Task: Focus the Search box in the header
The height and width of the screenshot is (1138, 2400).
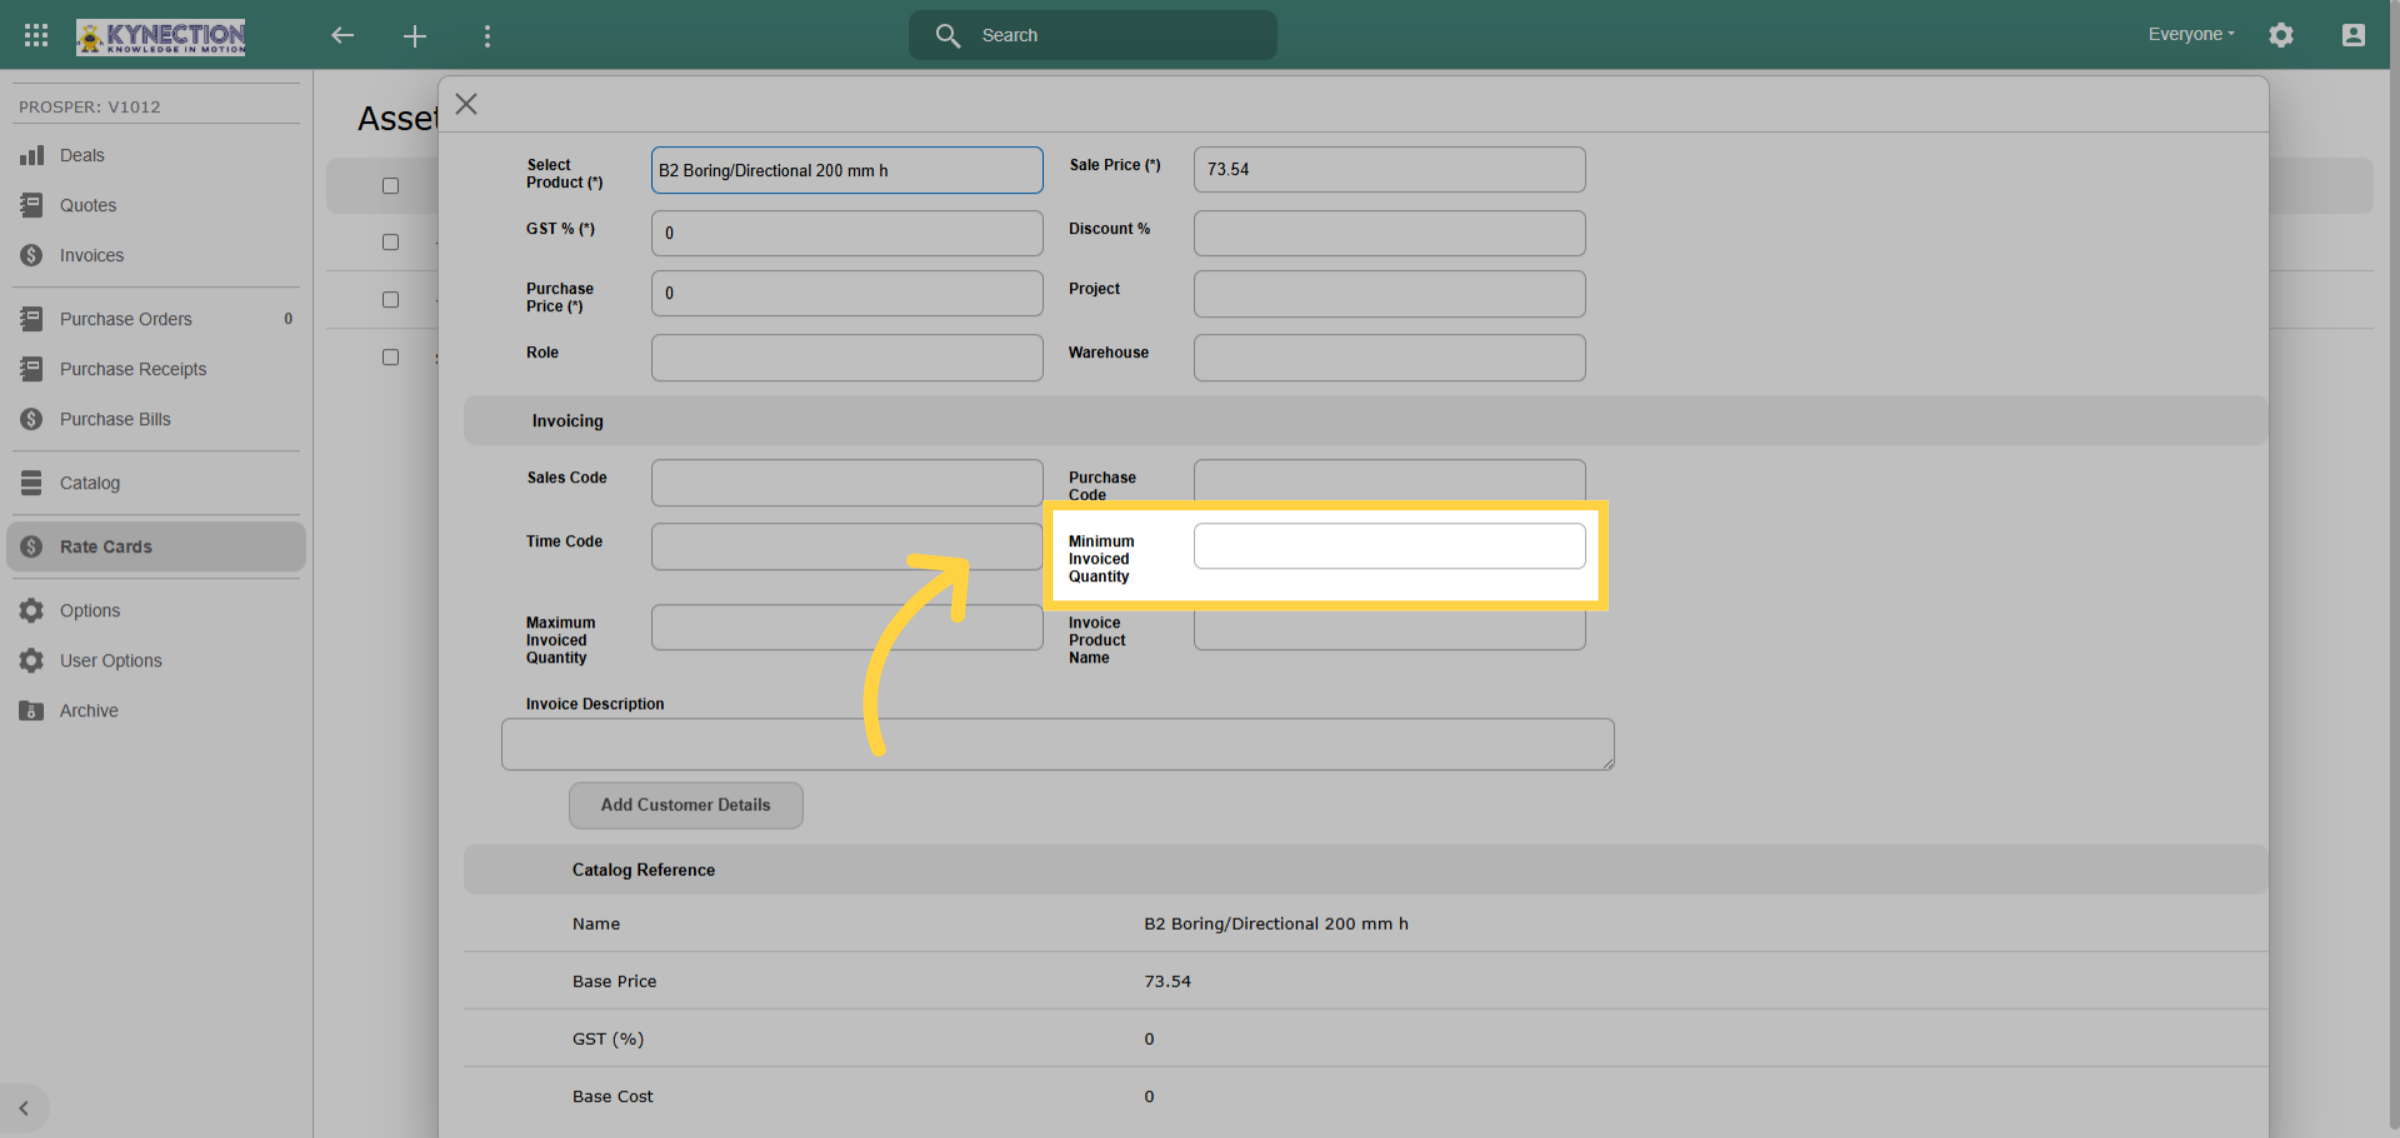Action: [1093, 36]
